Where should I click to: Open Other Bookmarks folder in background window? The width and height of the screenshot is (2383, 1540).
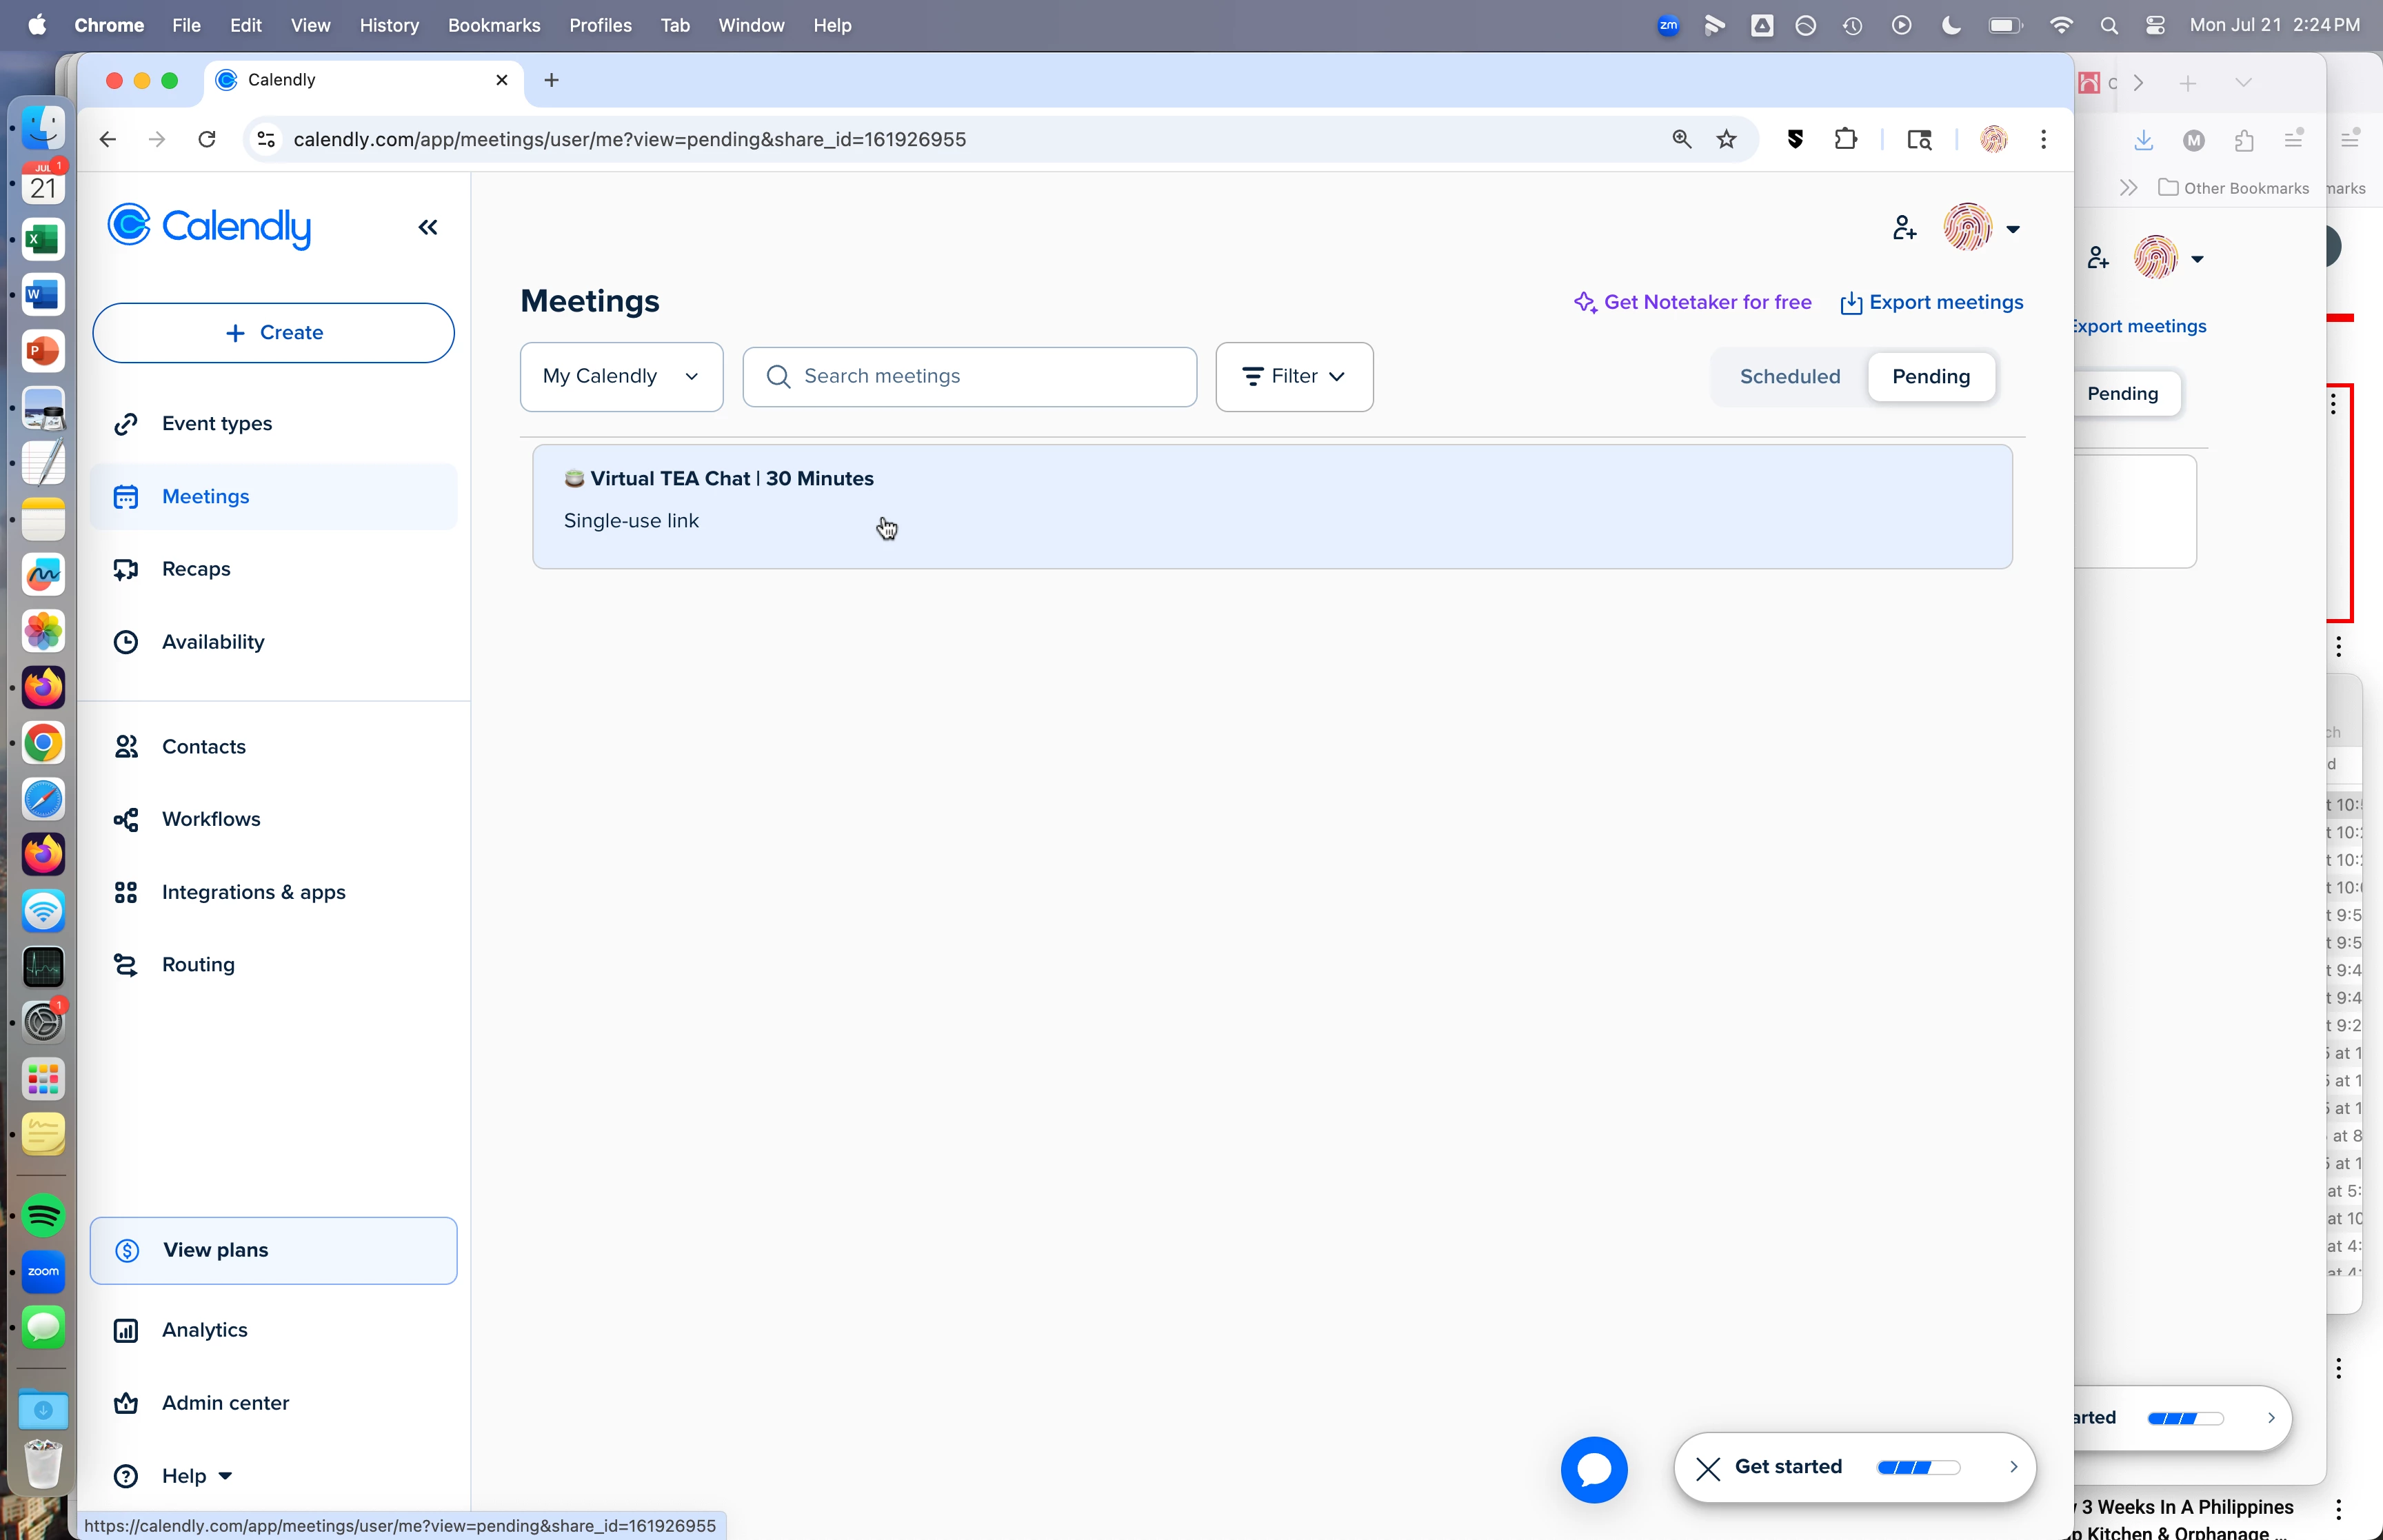[2233, 188]
